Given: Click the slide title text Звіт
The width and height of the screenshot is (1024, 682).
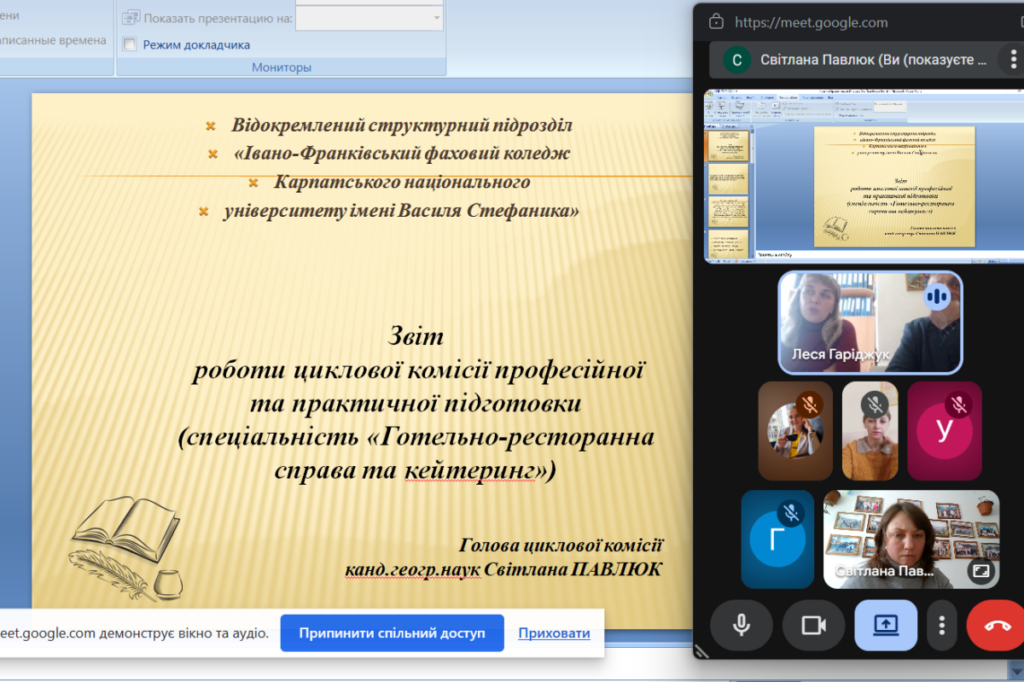Looking at the screenshot, I should pyautogui.click(x=414, y=336).
